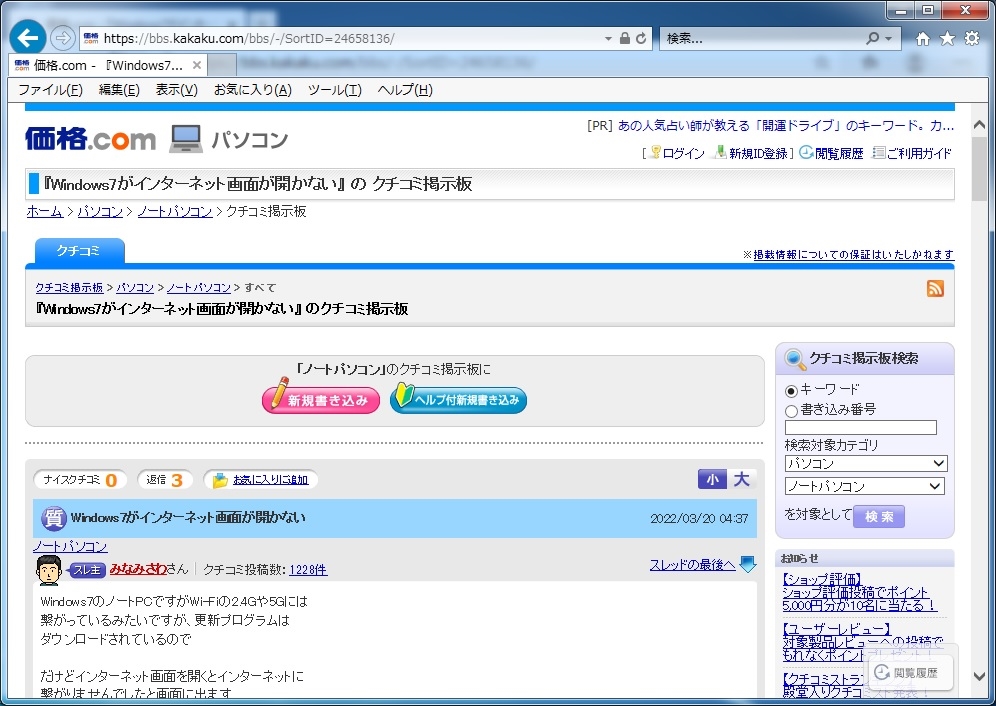
Task: Set text size to 大
Action: [741, 480]
